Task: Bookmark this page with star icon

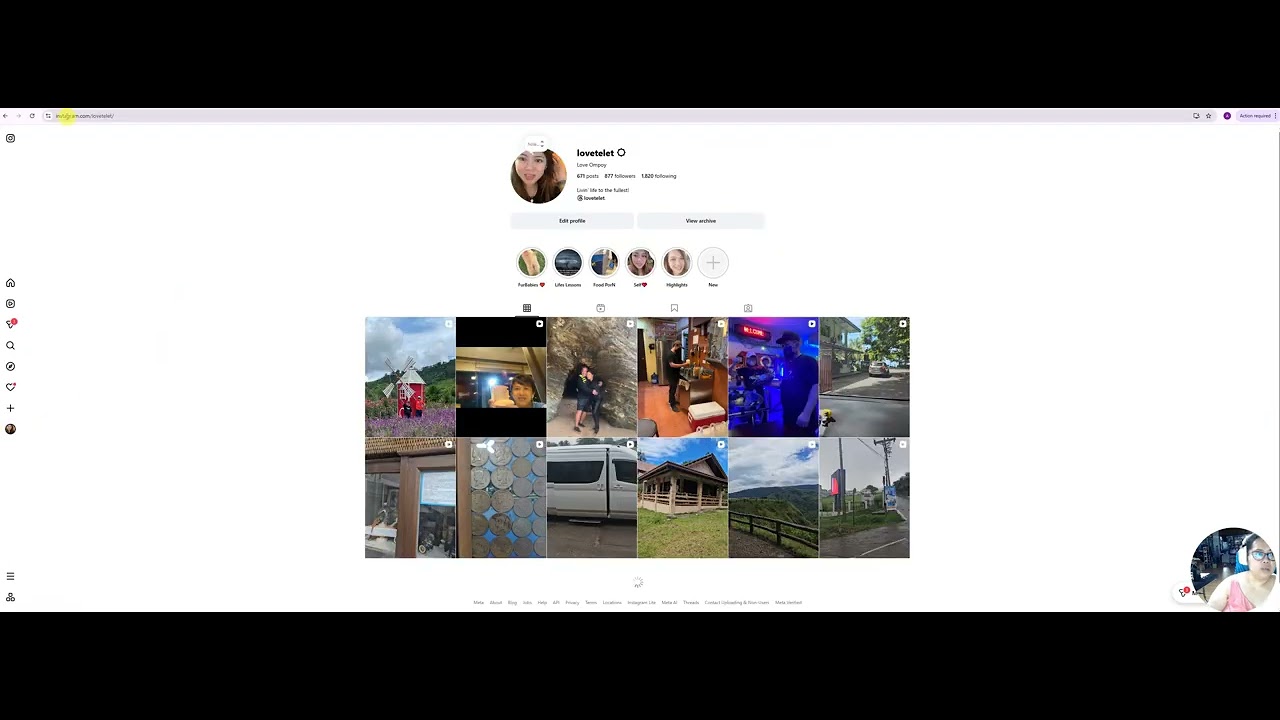Action: point(1208,116)
